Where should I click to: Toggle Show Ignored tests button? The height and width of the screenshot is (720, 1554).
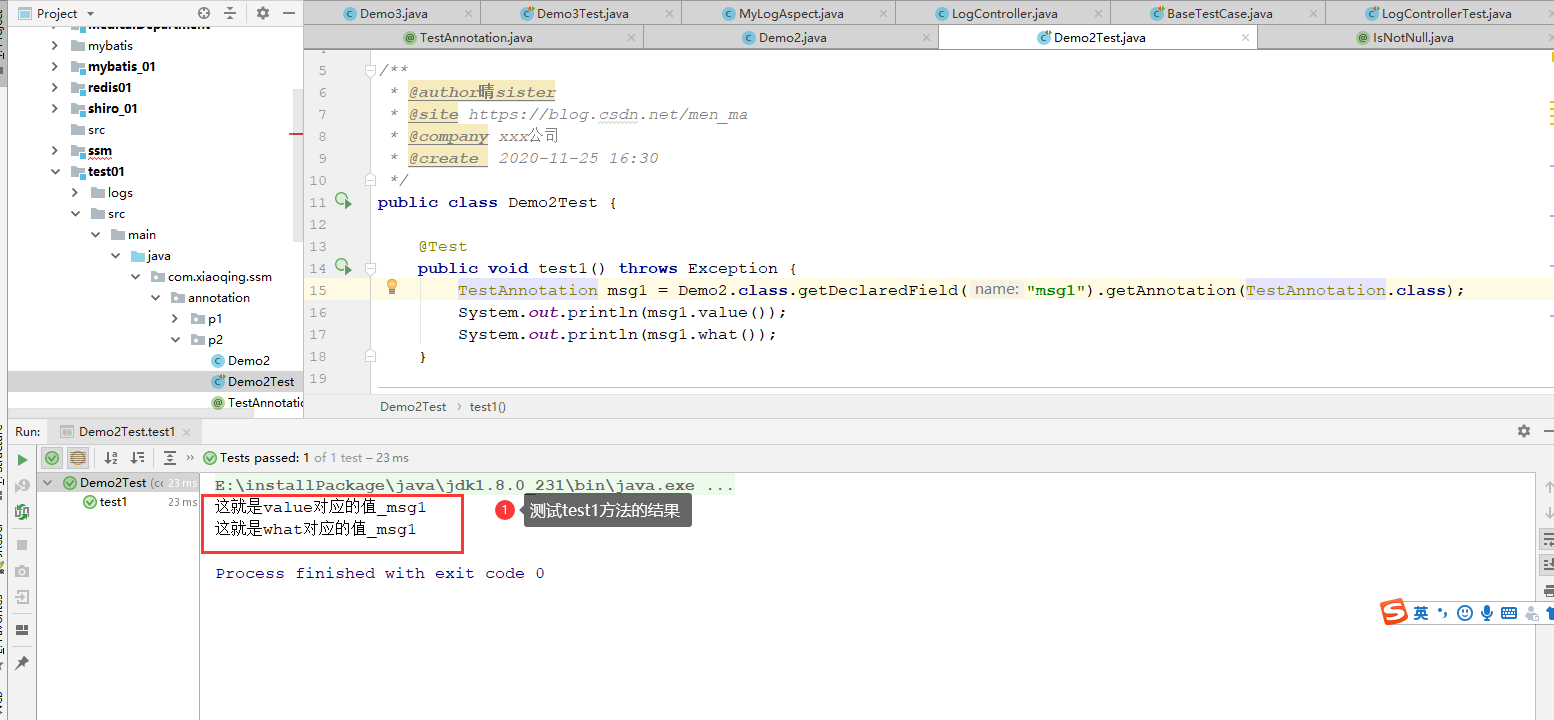(x=78, y=458)
